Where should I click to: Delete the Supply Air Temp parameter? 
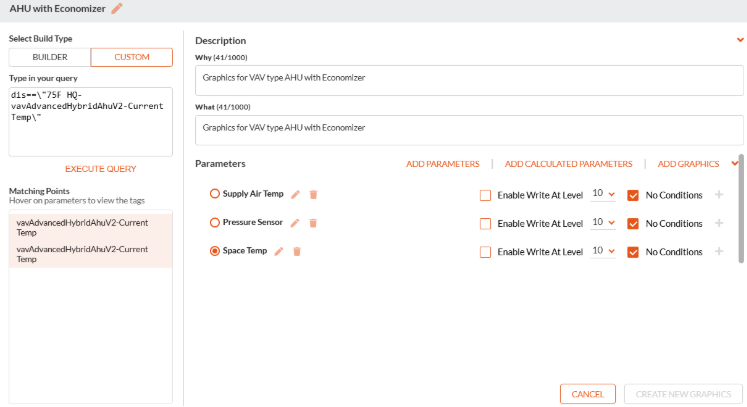pos(313,194)
